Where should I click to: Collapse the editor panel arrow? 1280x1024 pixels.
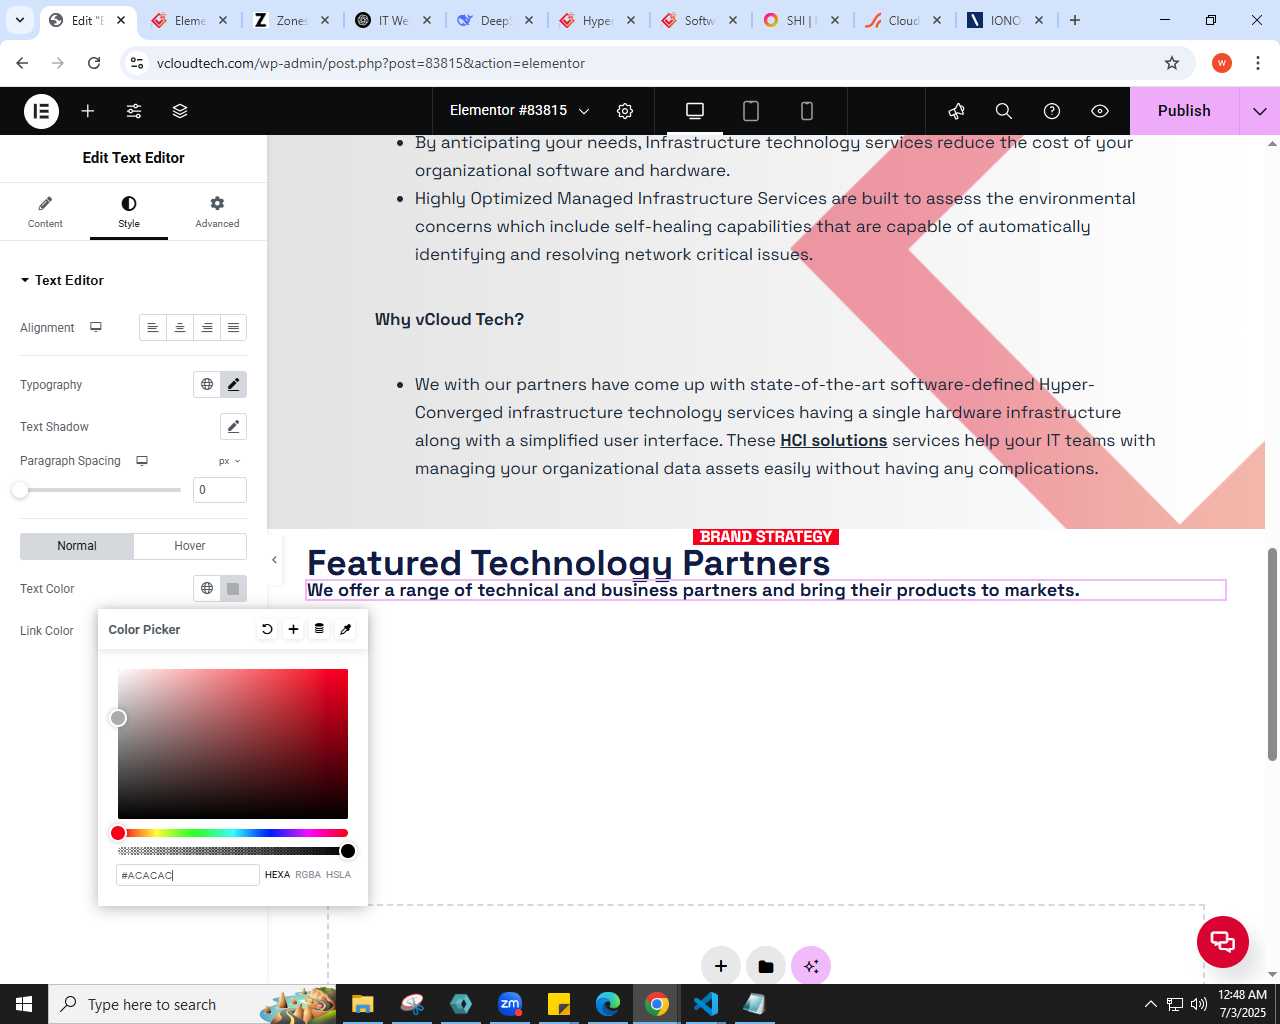(274, 560)
